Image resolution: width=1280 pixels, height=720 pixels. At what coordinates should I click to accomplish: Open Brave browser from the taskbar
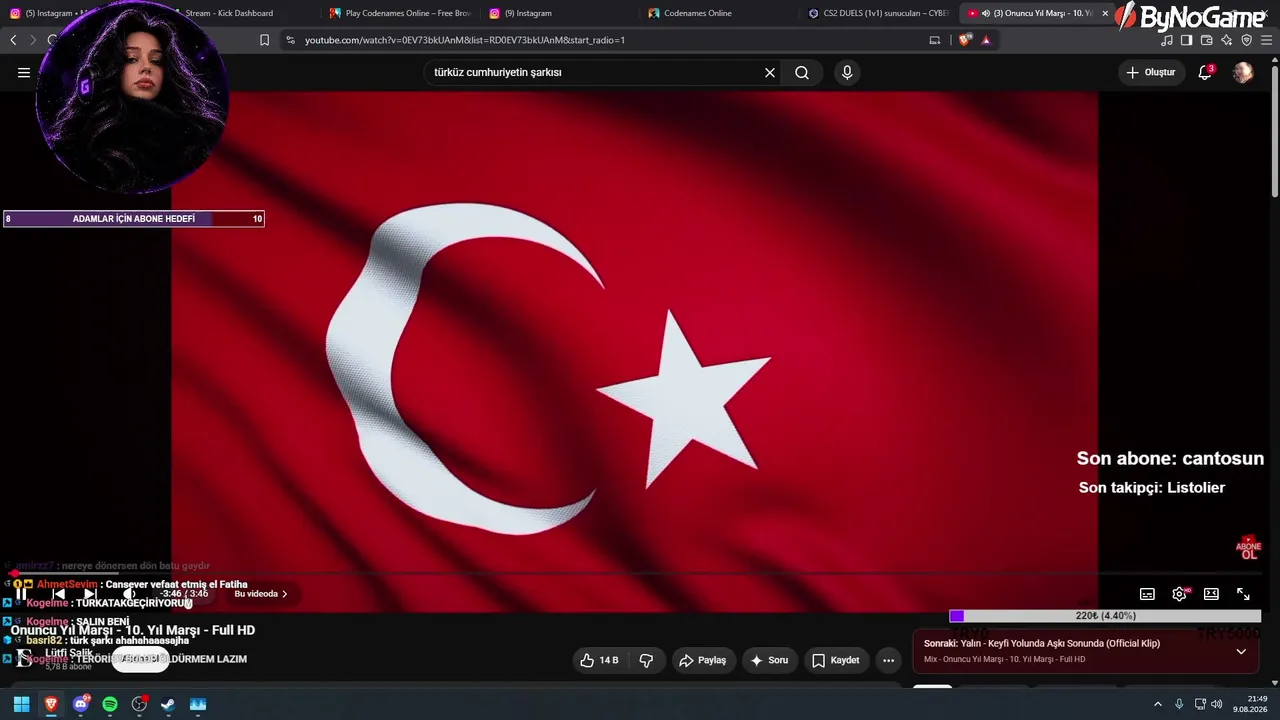[x=51, y=704]
